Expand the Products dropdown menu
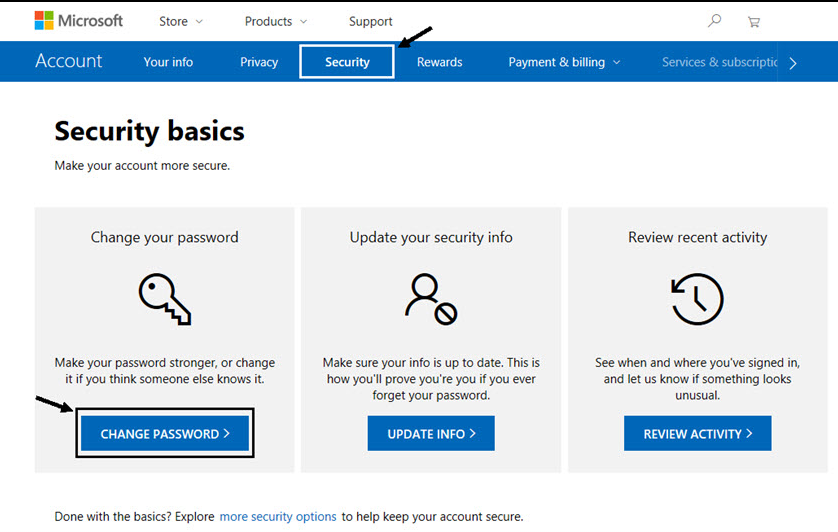The image size is (838, 532). click(276, 21)
